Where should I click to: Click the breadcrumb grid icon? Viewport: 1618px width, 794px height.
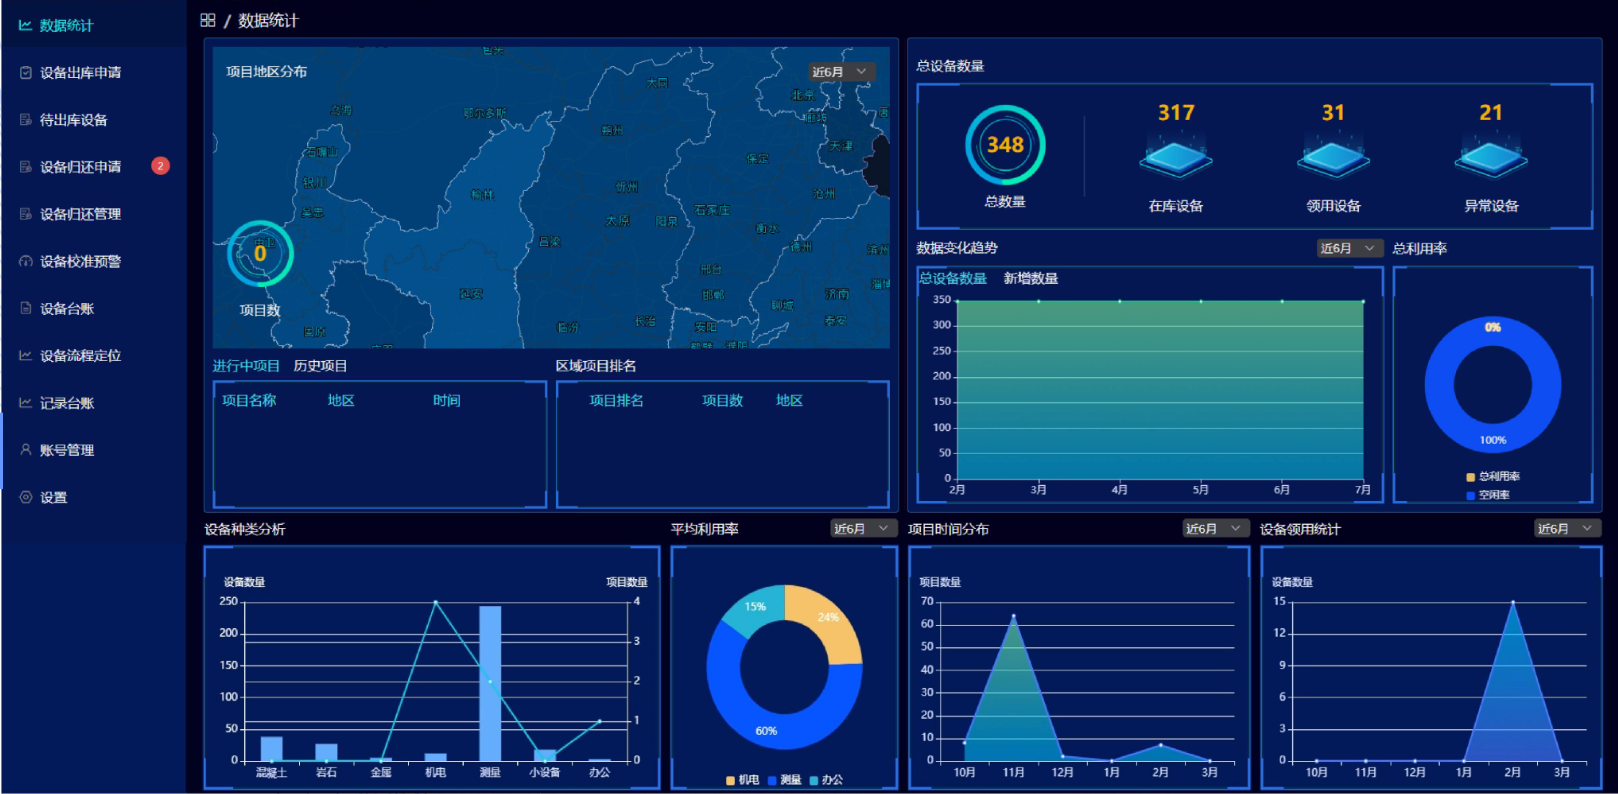(x=208, y=20)
